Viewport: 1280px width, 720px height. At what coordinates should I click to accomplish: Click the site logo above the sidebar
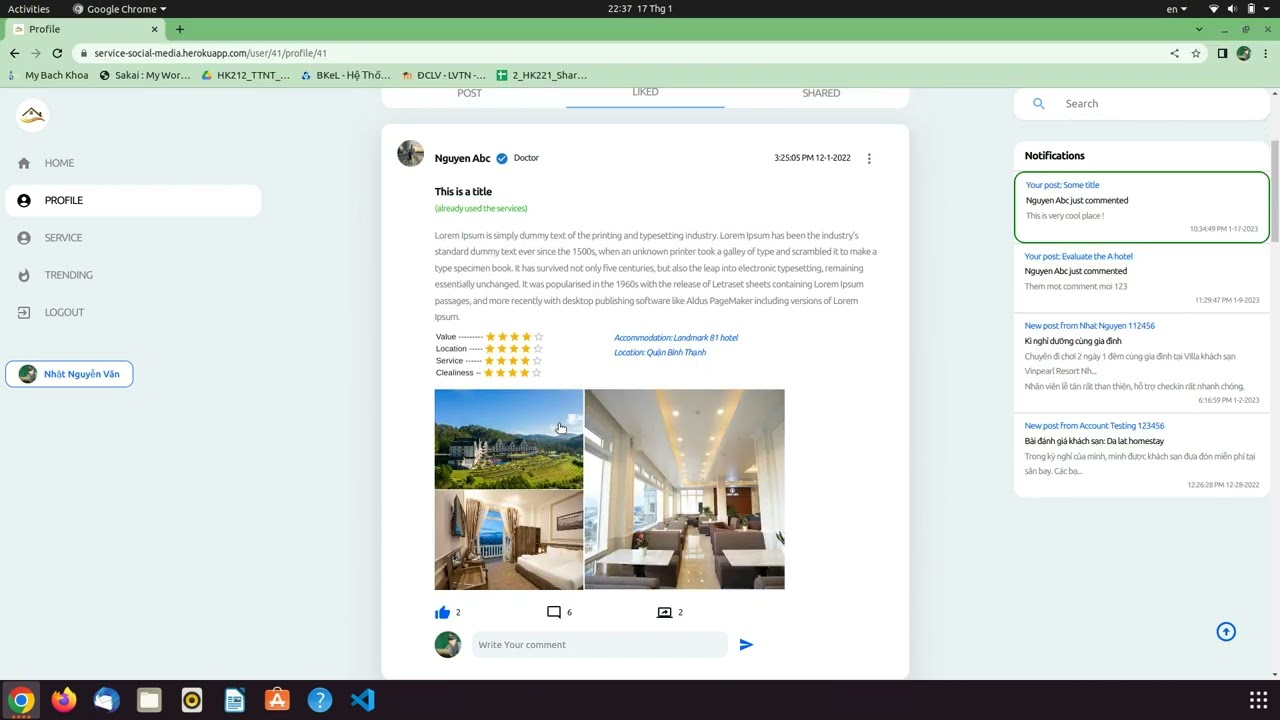33,115
